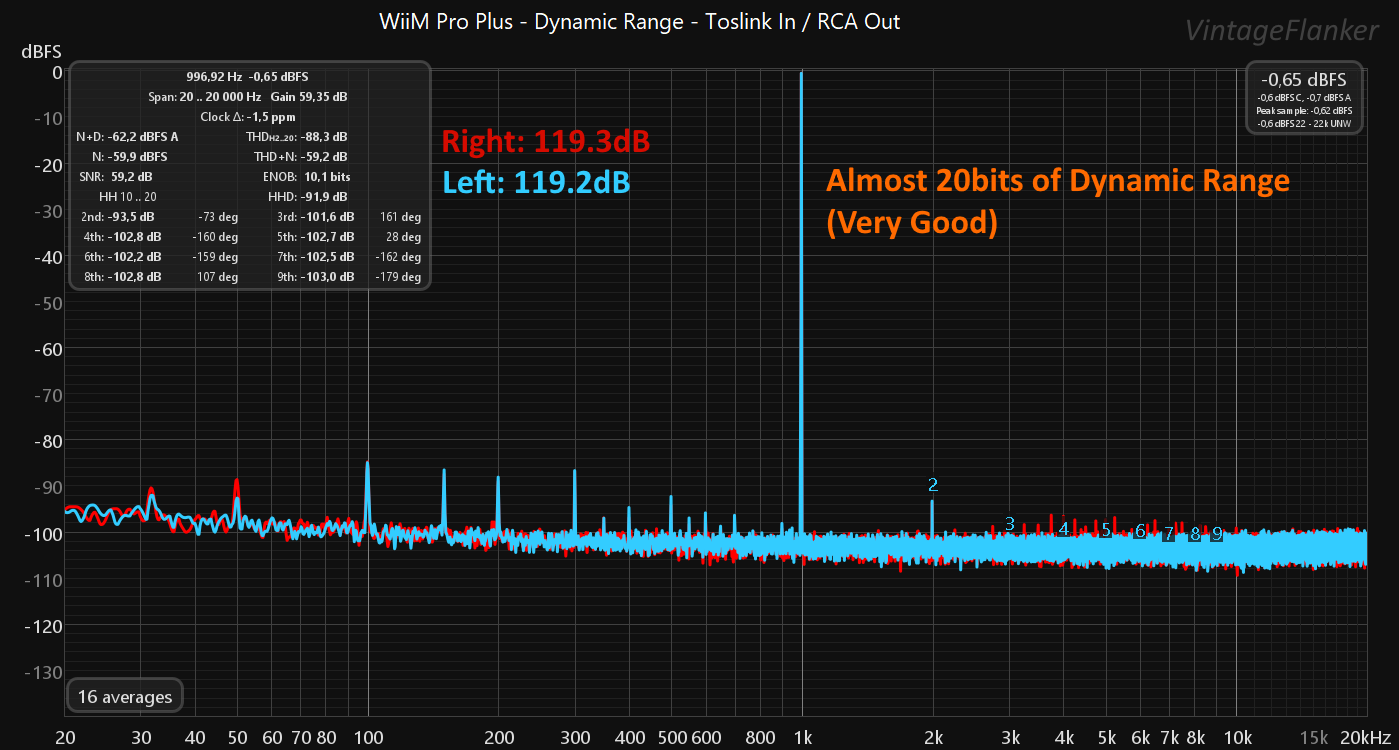Click the 100 label on the frequency axis
The width and height of the screenshot is (1399, 750).
click(x=368, y=738)
